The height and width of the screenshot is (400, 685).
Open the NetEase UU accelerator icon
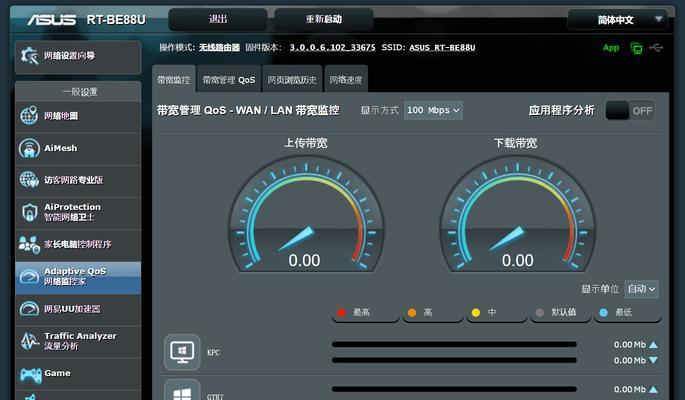click(x=29, y=309)
